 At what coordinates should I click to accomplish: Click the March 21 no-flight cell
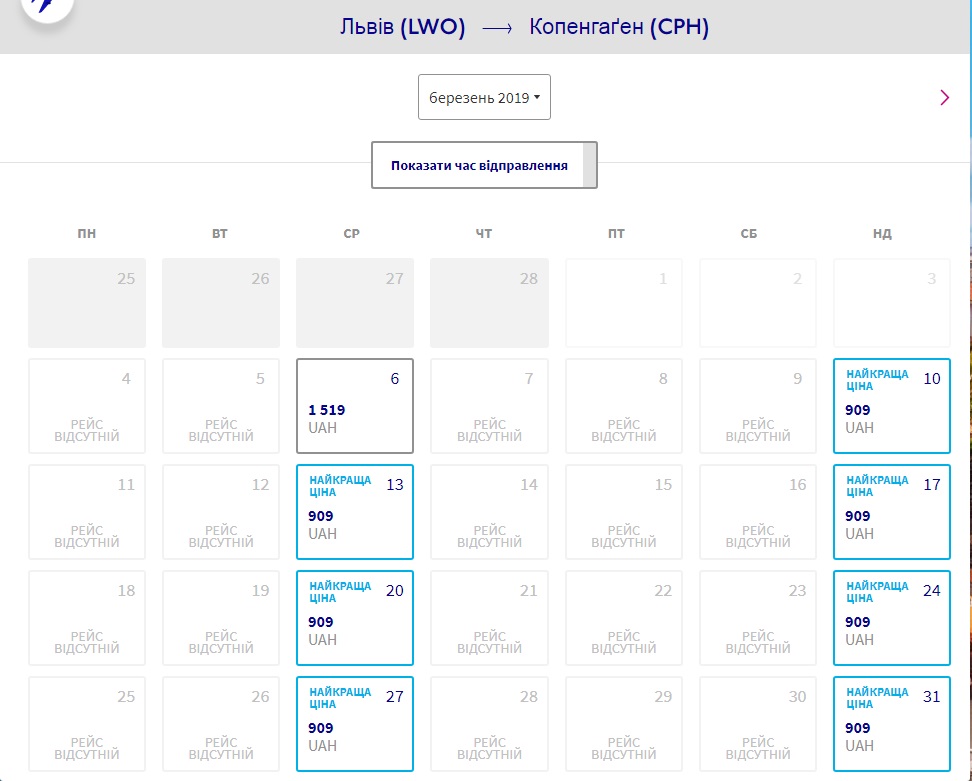pyautogui.click(x=489, y=618)
